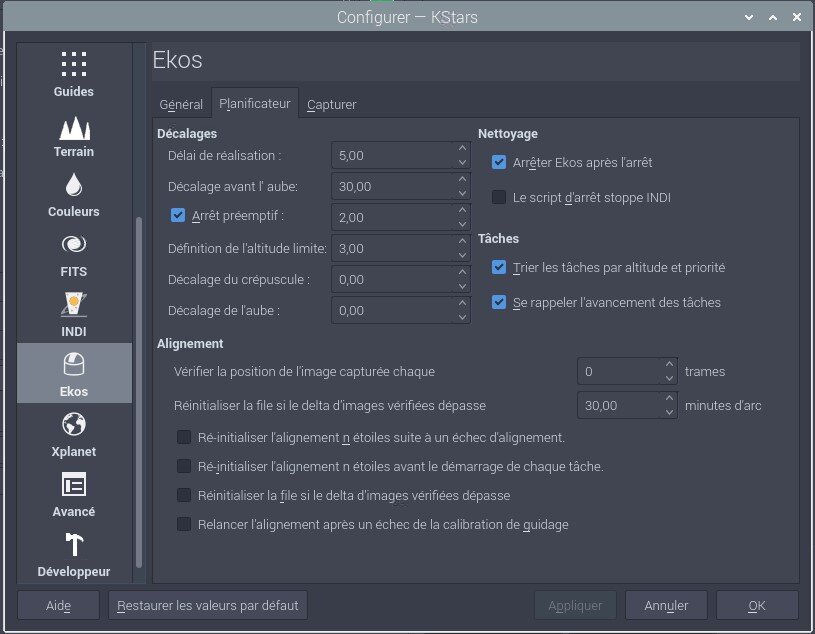The height and width of the screenshot is (634, 815).
Task: Click the sidebar vertical scrollbar
Action: pos(139,392)
